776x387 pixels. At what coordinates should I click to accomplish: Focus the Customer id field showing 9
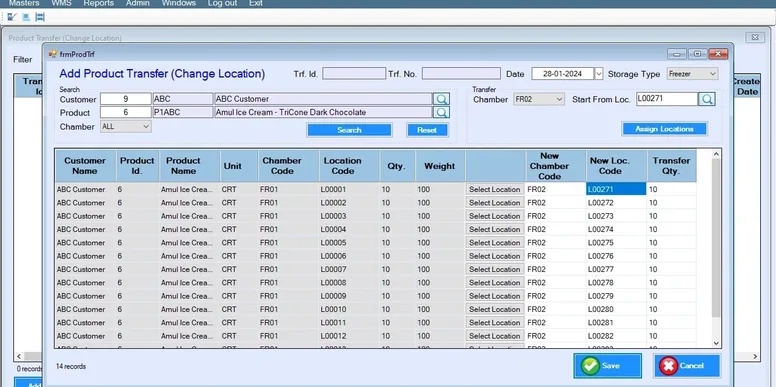click(x=126, y=99)
